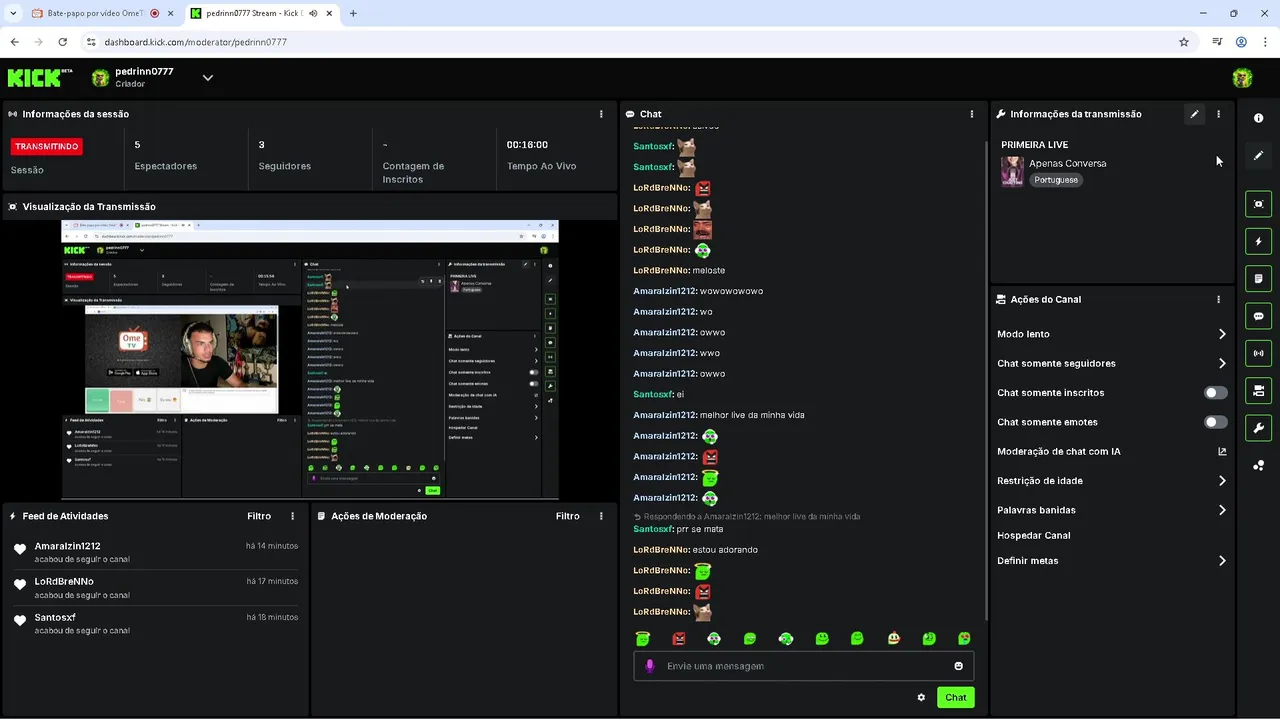Expand Restrição de idade options

tap(1111, 481)
